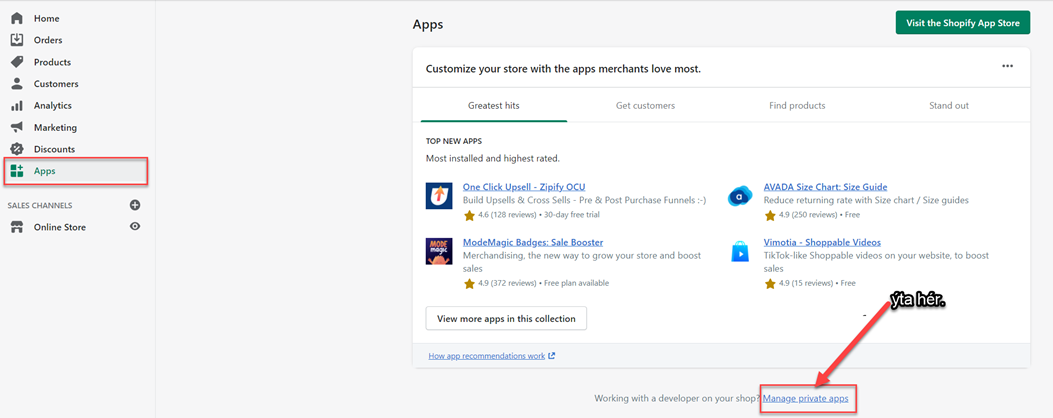Open Orders via its inbox icon
Screen dimensions: 1053x418
point(17,40)
